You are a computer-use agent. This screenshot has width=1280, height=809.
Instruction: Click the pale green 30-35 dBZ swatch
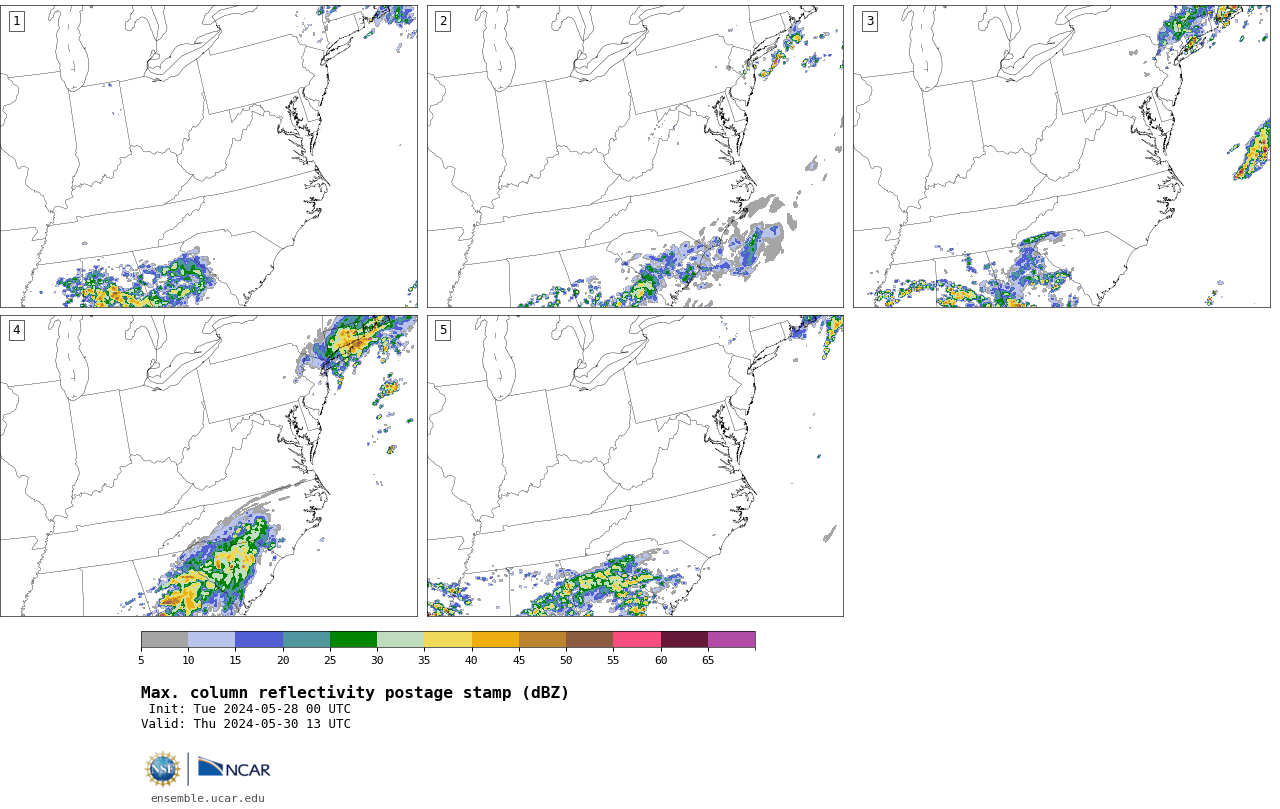pos(400,640)
